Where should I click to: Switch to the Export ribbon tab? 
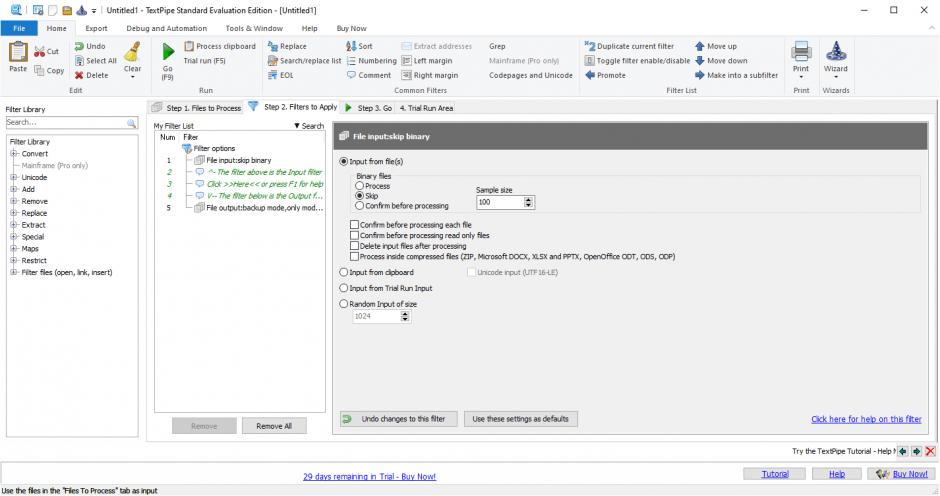(96, 28)
